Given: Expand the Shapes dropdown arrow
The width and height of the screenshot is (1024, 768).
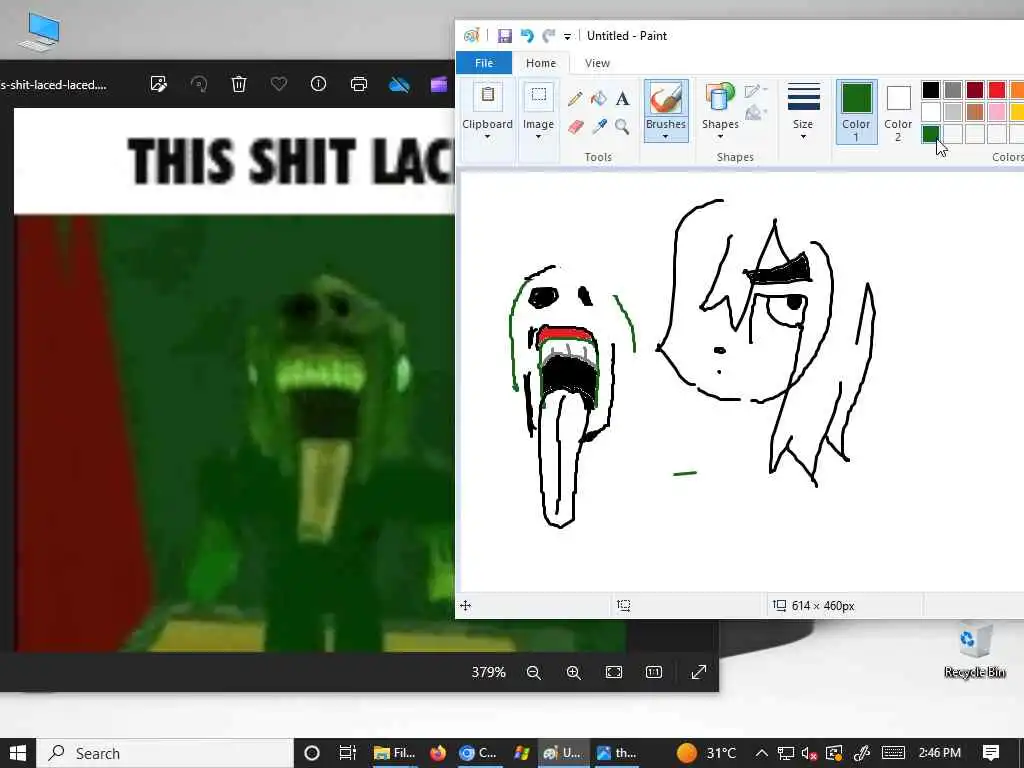Looking at the screenshot, I should point(720,136).
